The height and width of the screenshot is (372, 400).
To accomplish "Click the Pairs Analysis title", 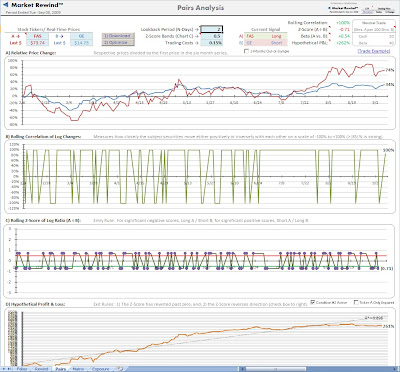I will click(200, 8).
